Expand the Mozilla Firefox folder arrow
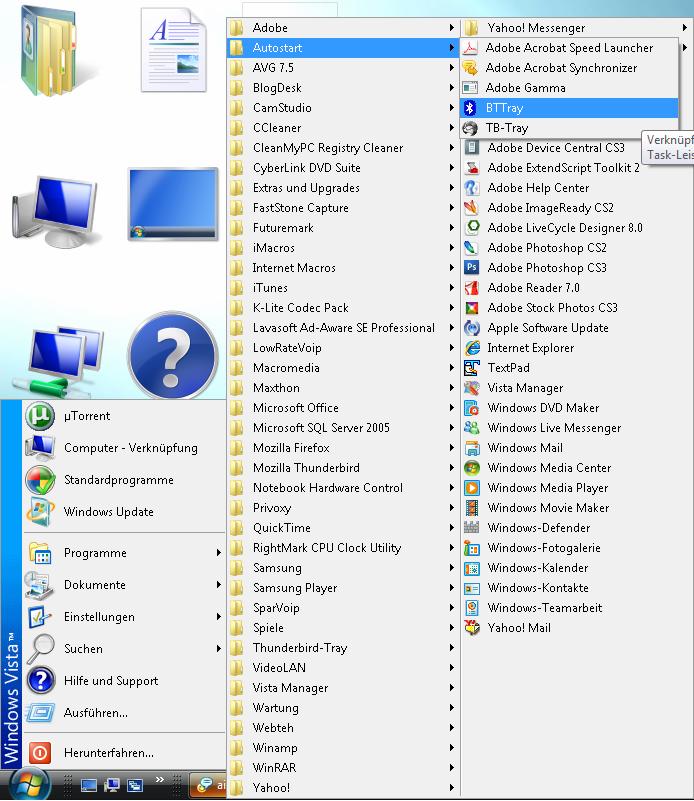This screenshot has height=801, width=694. [x=451, y=447]
